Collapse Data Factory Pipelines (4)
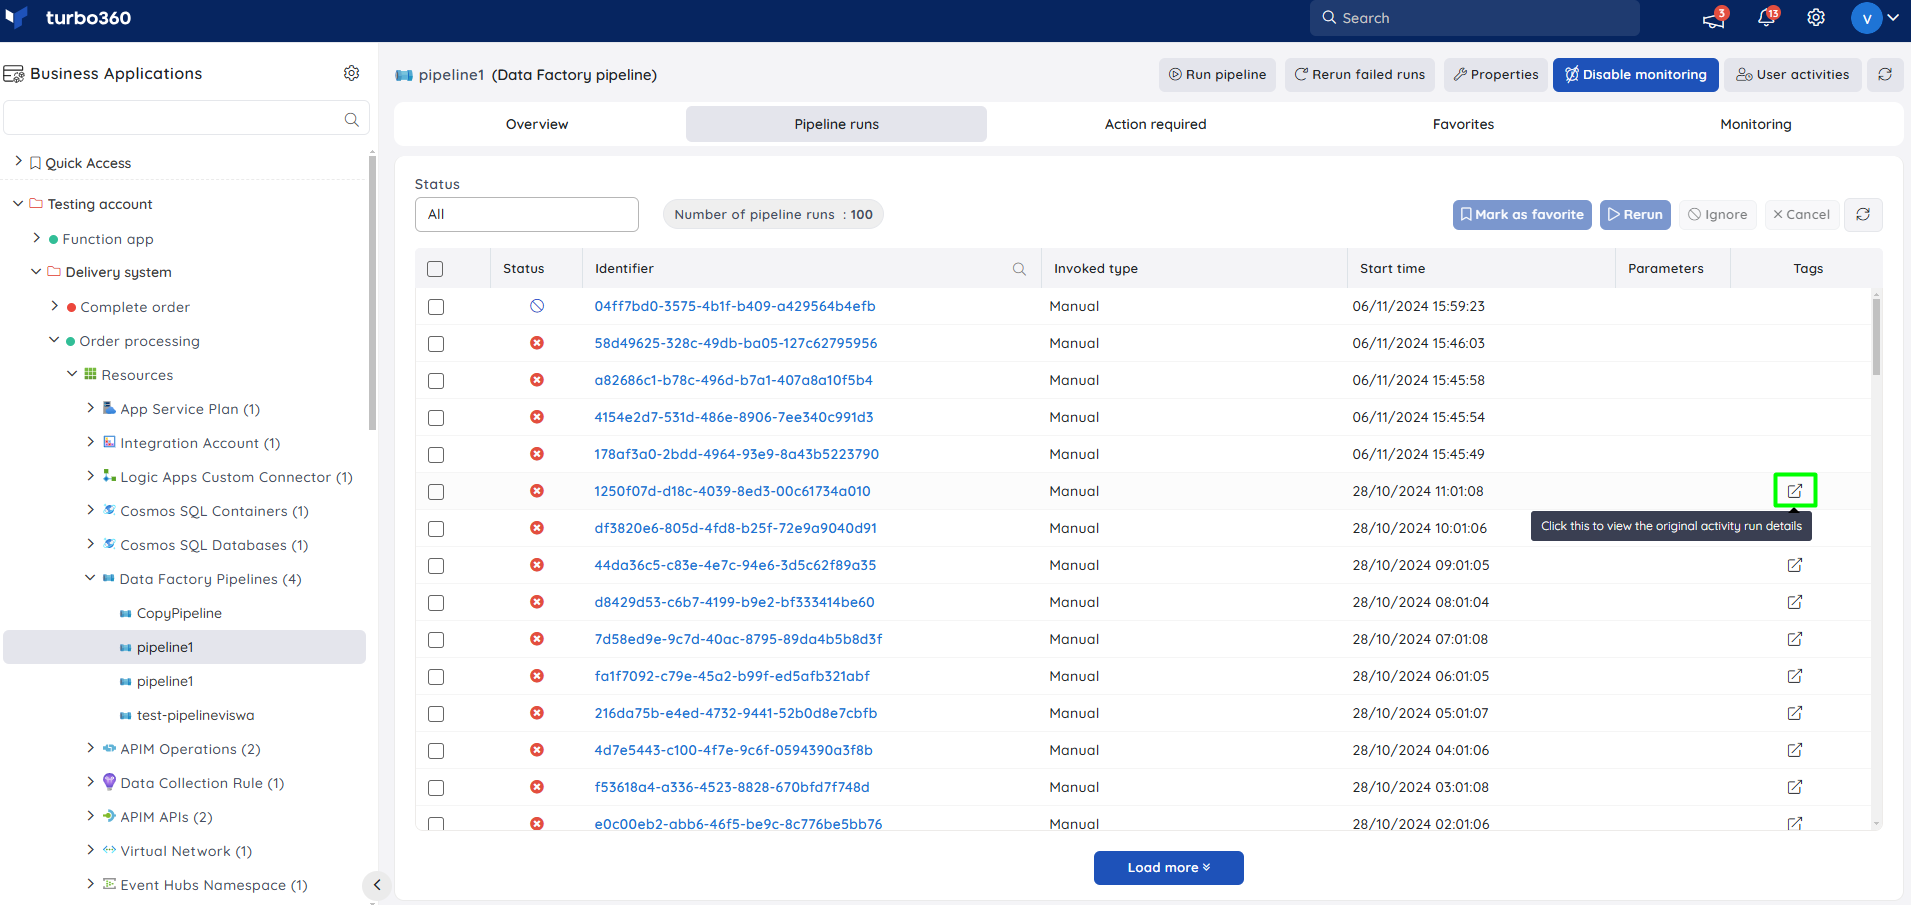The width and height of the screenshot is (1911, 905). click(x=90, y=578)
